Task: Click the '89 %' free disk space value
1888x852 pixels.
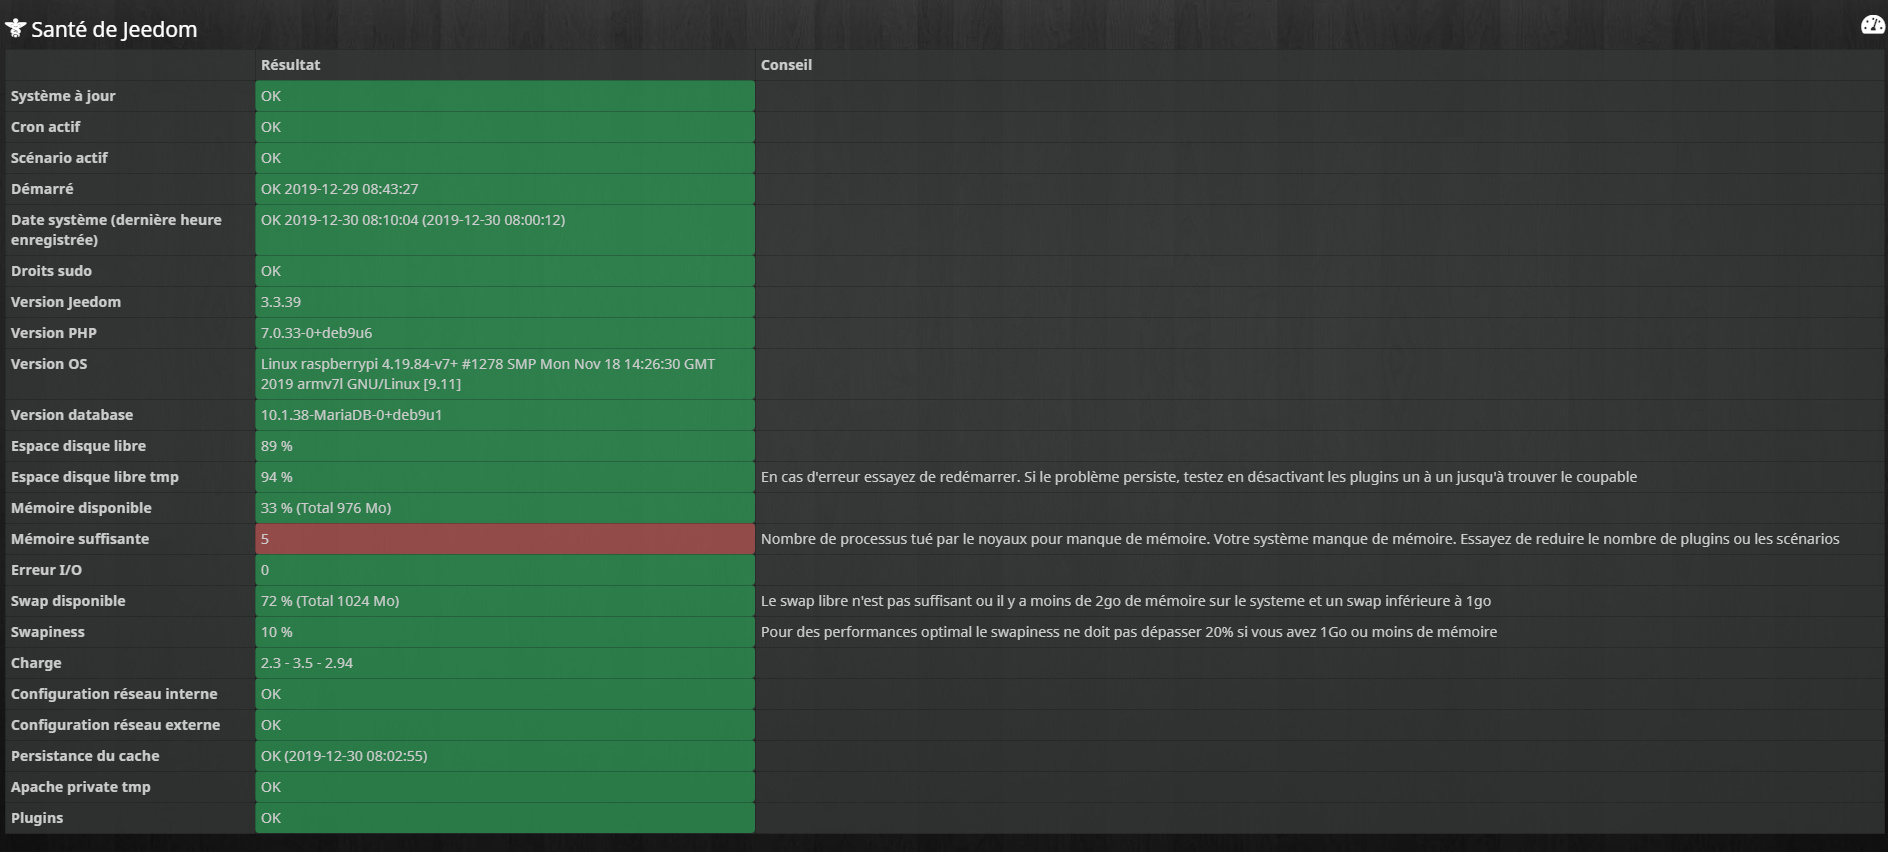Action: [x=277, y=446]
